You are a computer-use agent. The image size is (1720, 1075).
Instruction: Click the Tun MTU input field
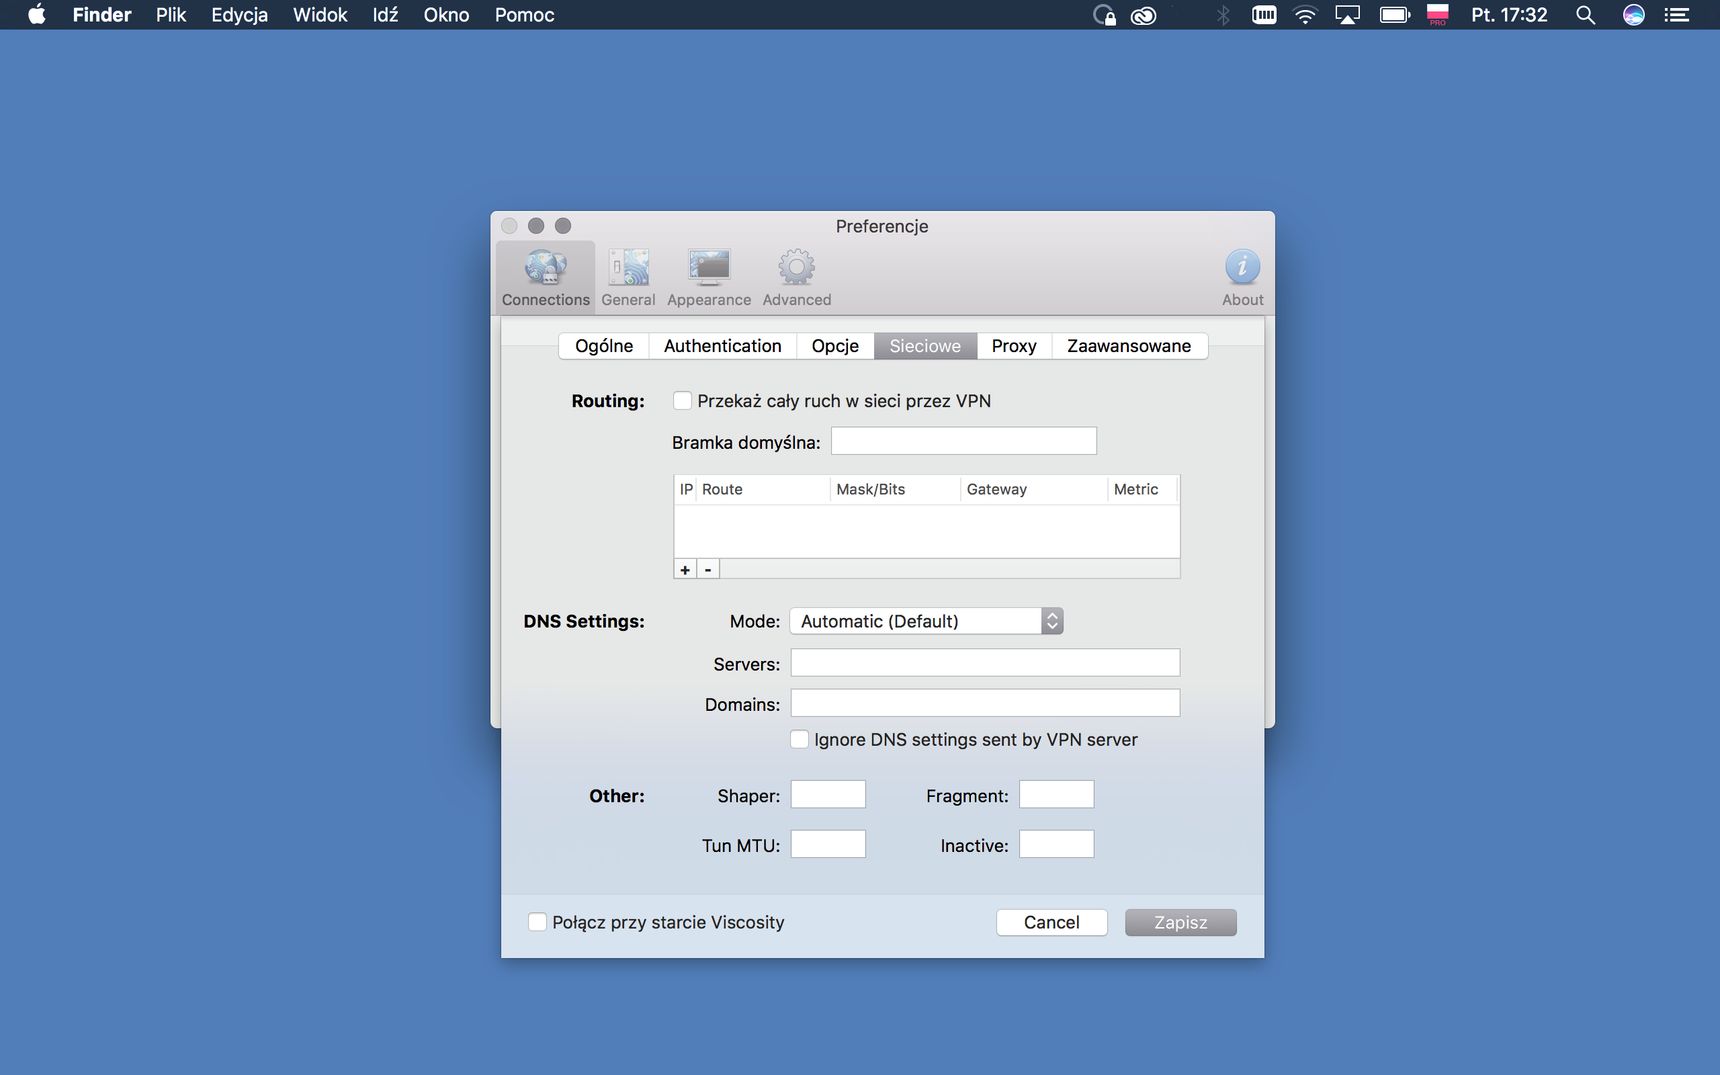coord(828,844)
